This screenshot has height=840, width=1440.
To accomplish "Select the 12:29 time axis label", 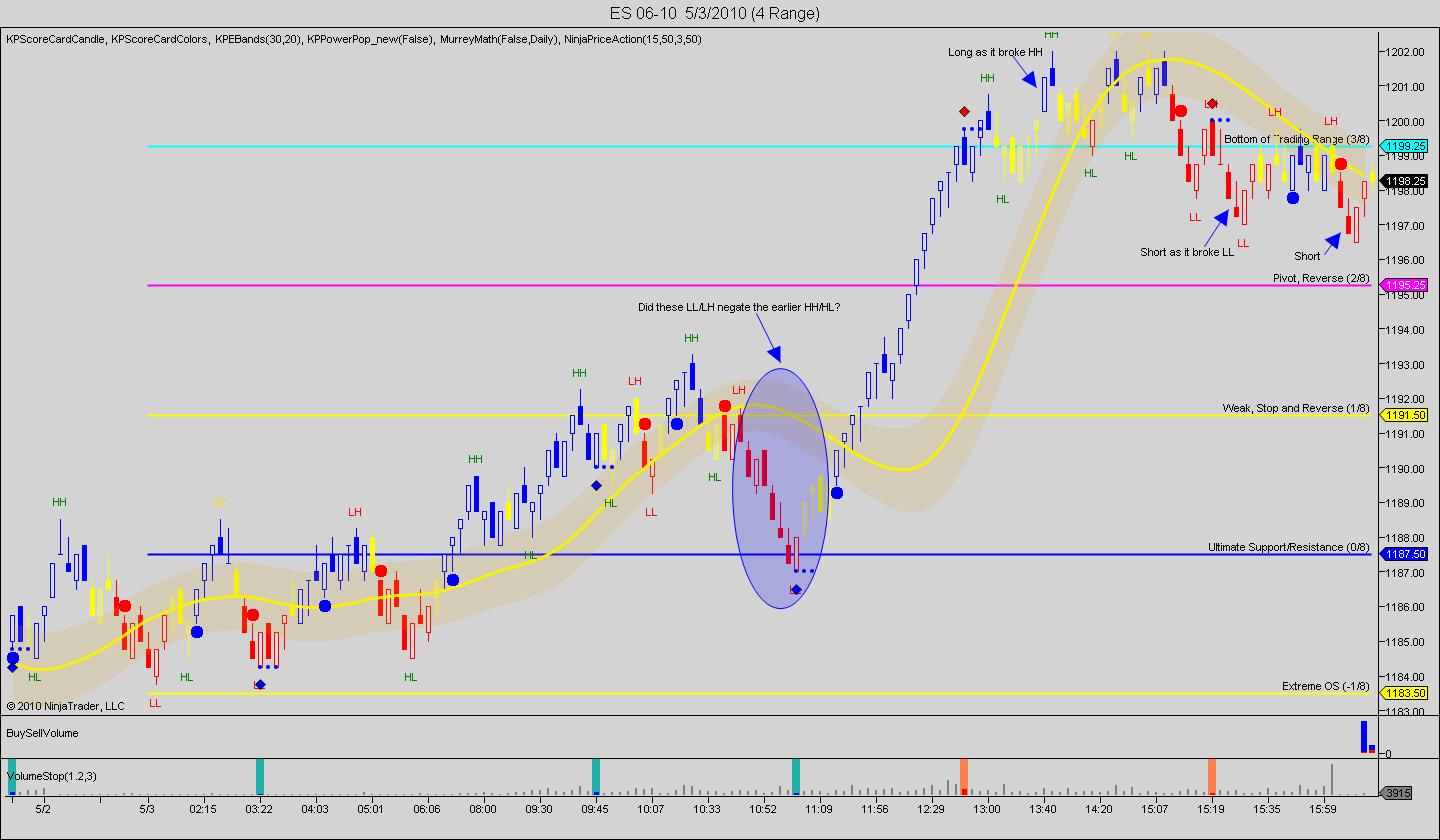I will [x=931, y=808].
